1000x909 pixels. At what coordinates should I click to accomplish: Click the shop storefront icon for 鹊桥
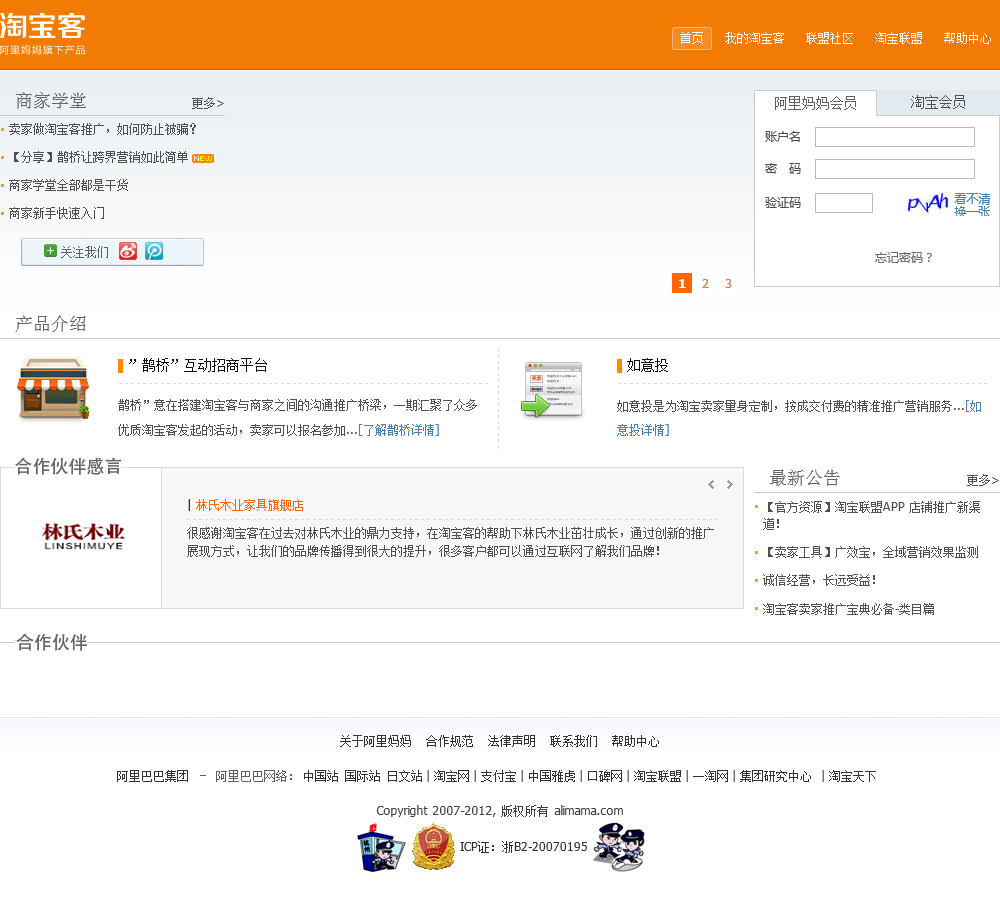(x=54, y=388)
